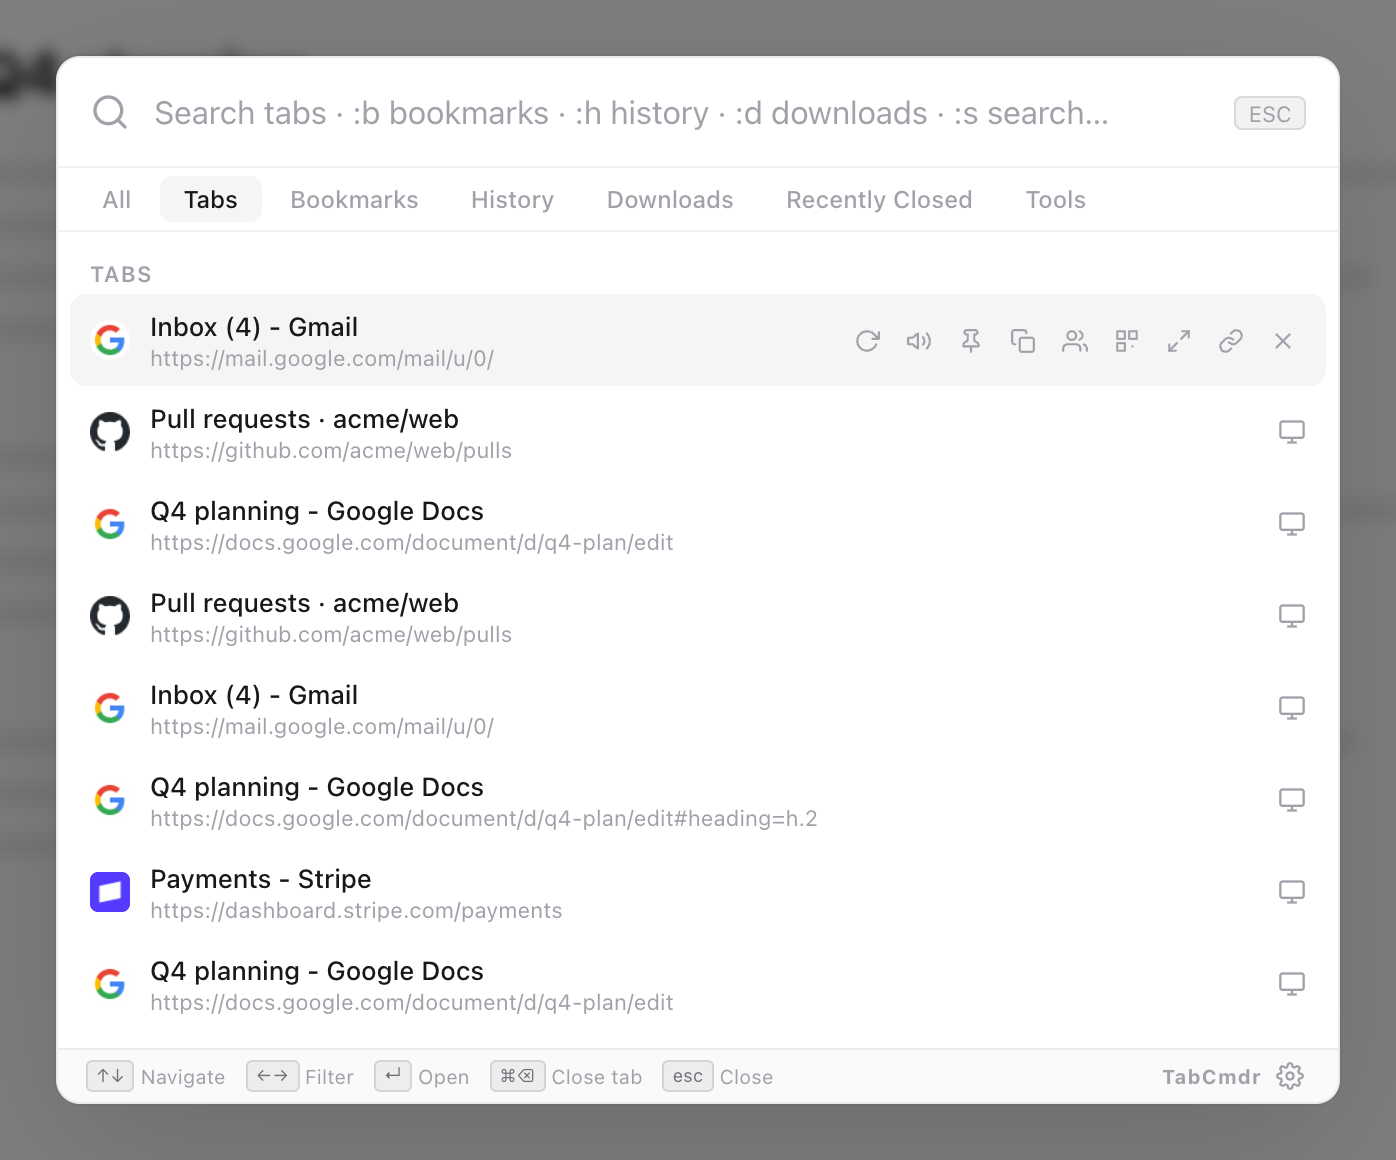
Task: Click the monitor icon on Payments - Stripe row
Action: tap(1292, 892)
